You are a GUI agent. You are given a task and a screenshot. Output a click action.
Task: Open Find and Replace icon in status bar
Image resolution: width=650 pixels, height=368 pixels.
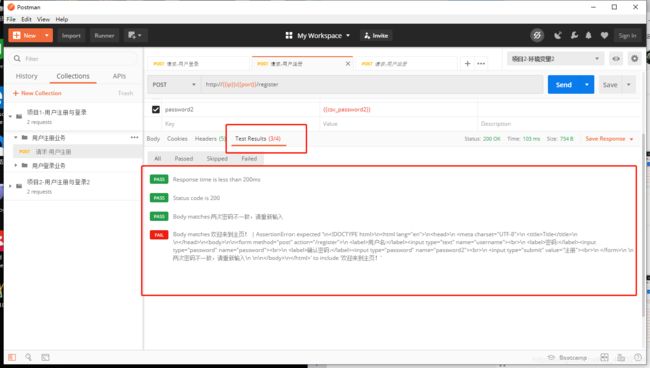[28, 357]
